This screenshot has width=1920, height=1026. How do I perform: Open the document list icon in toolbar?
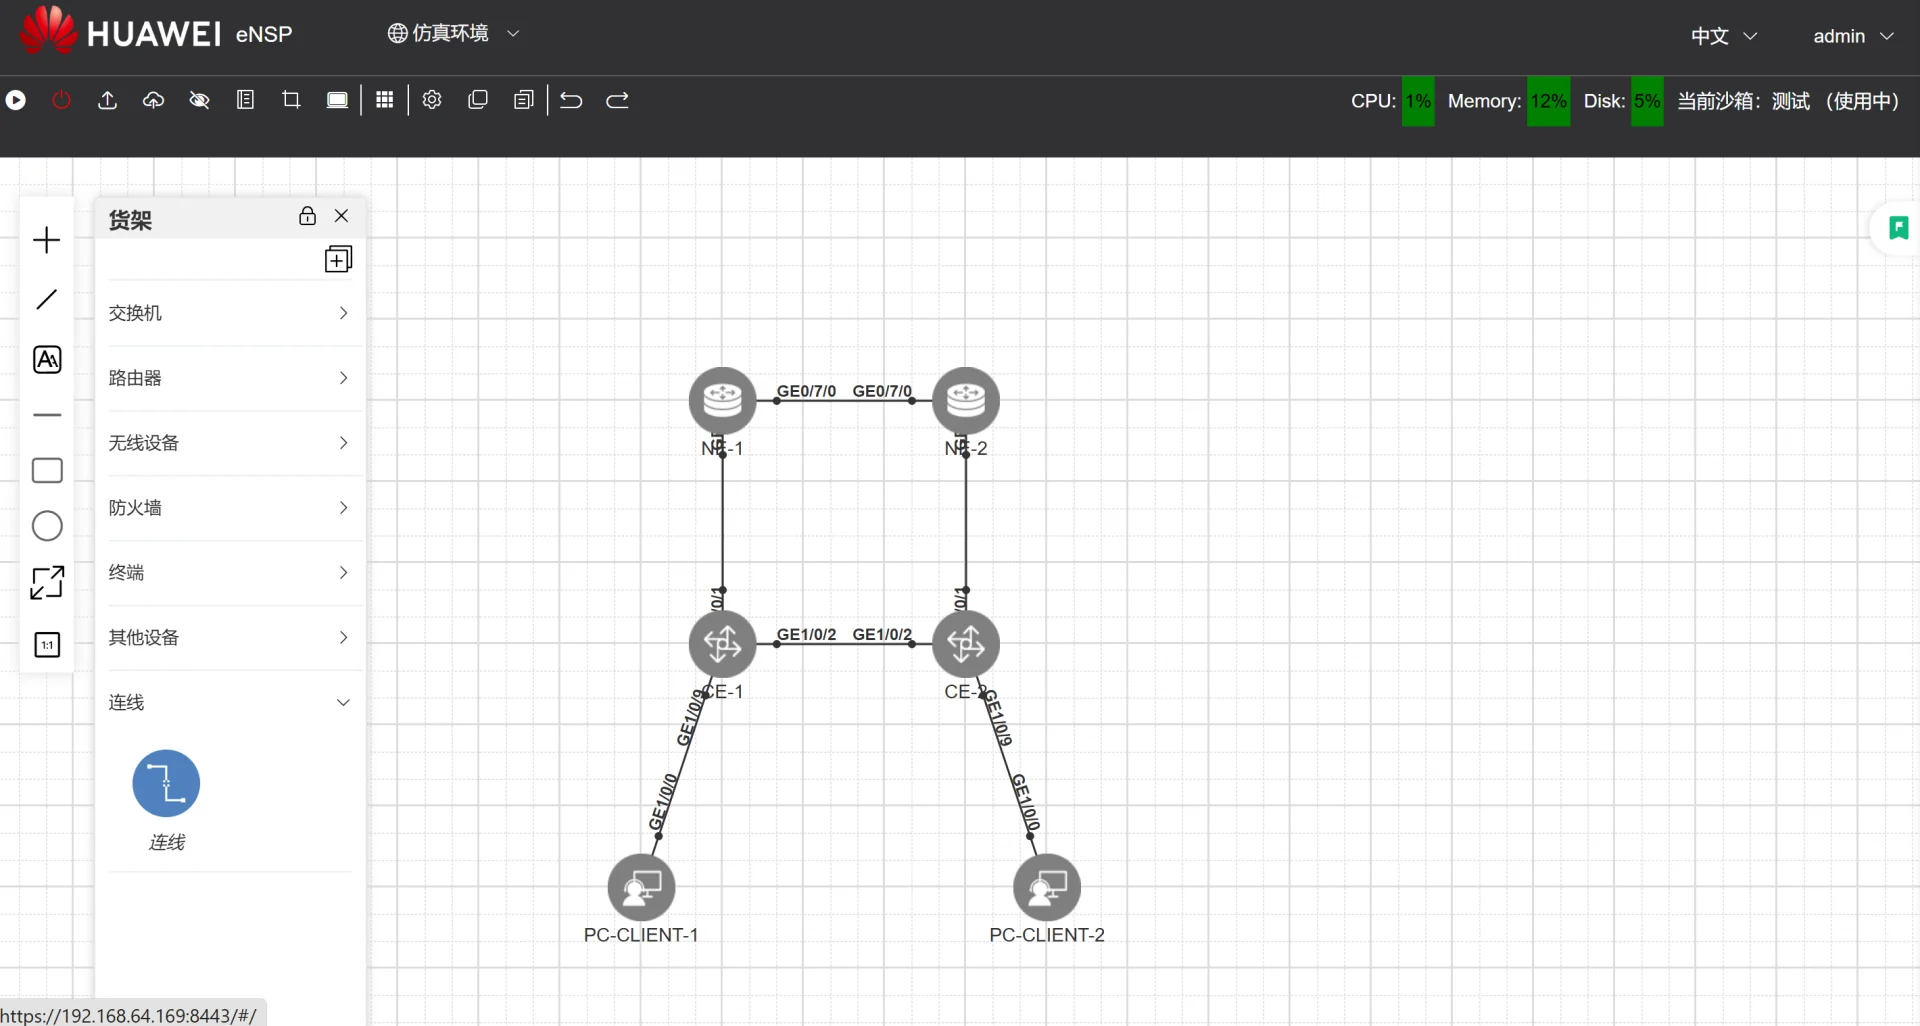(245, 100)
